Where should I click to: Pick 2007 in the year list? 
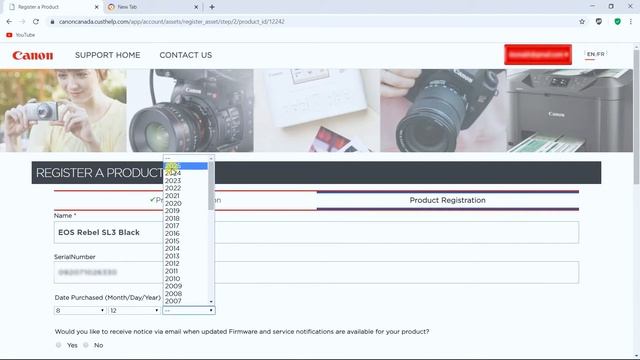tap(186, 301)
